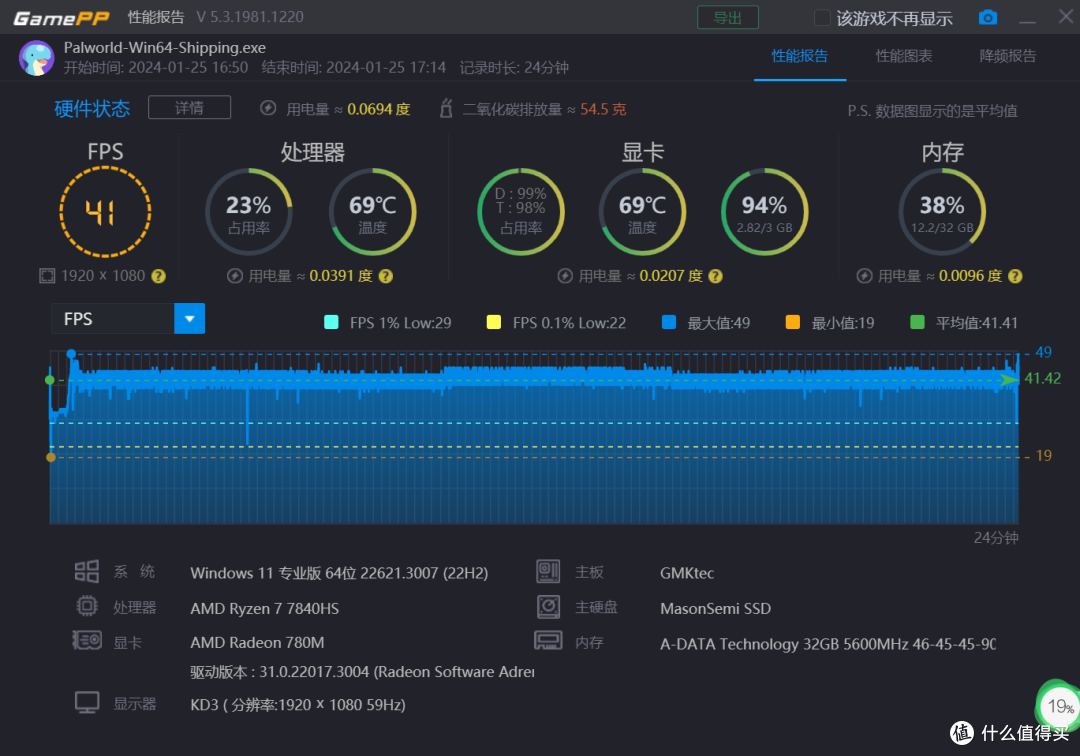Switch to the 性能报告 tab
The height and width of the screenshot is (756, 1080).
[x=800, y=56]
